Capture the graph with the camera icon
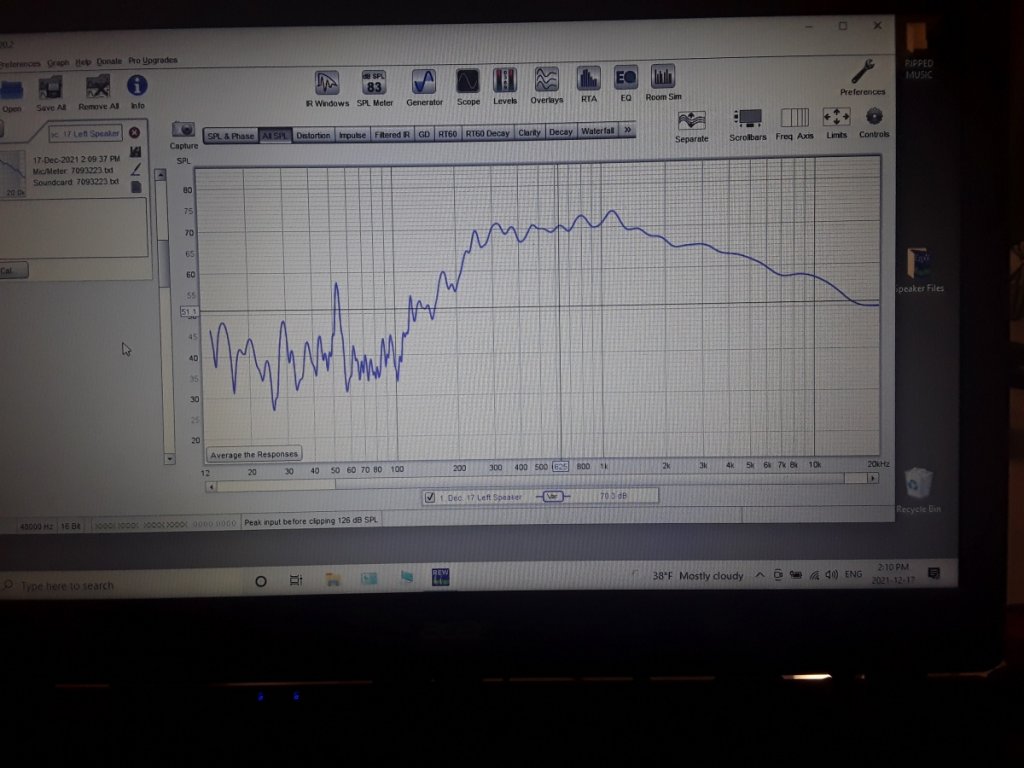This screenshot has width=1024, height=768. point(183,129)
